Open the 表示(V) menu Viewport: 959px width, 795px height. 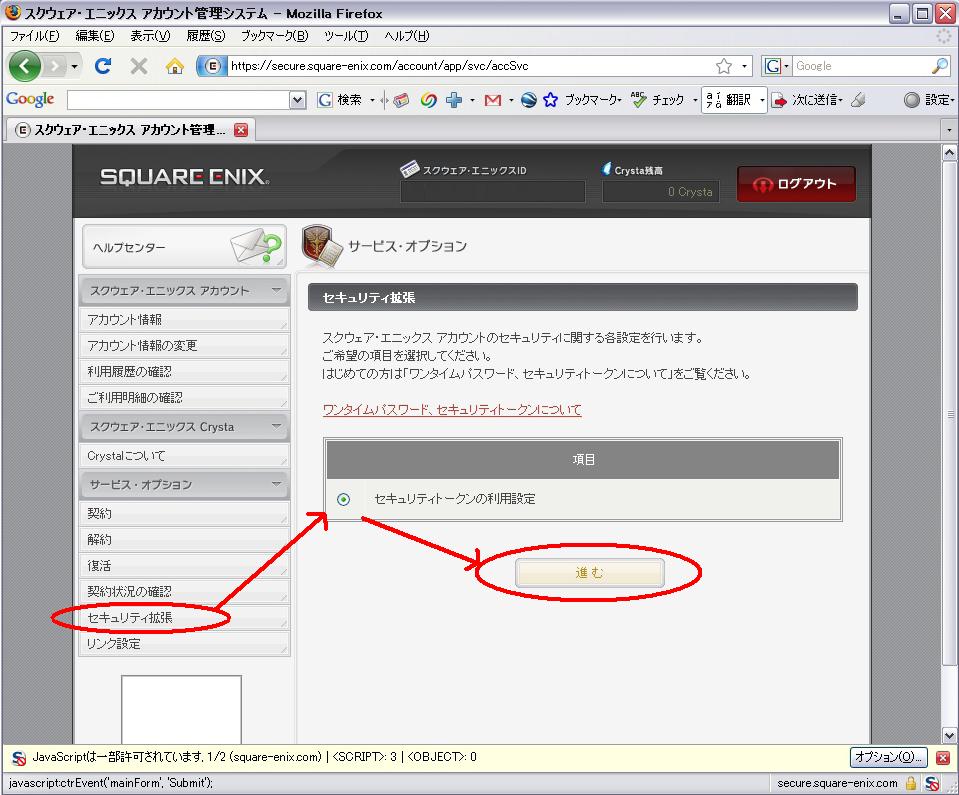[x=150, y=35]
